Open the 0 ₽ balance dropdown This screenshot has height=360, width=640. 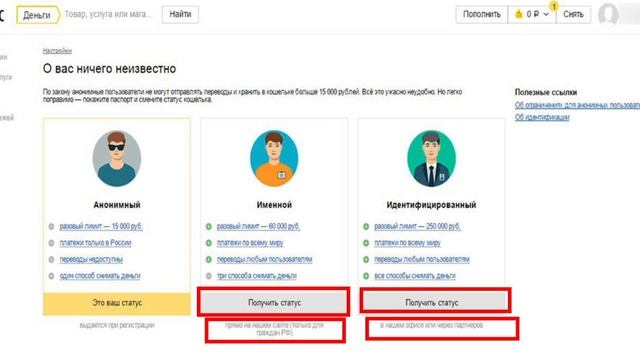532,14
